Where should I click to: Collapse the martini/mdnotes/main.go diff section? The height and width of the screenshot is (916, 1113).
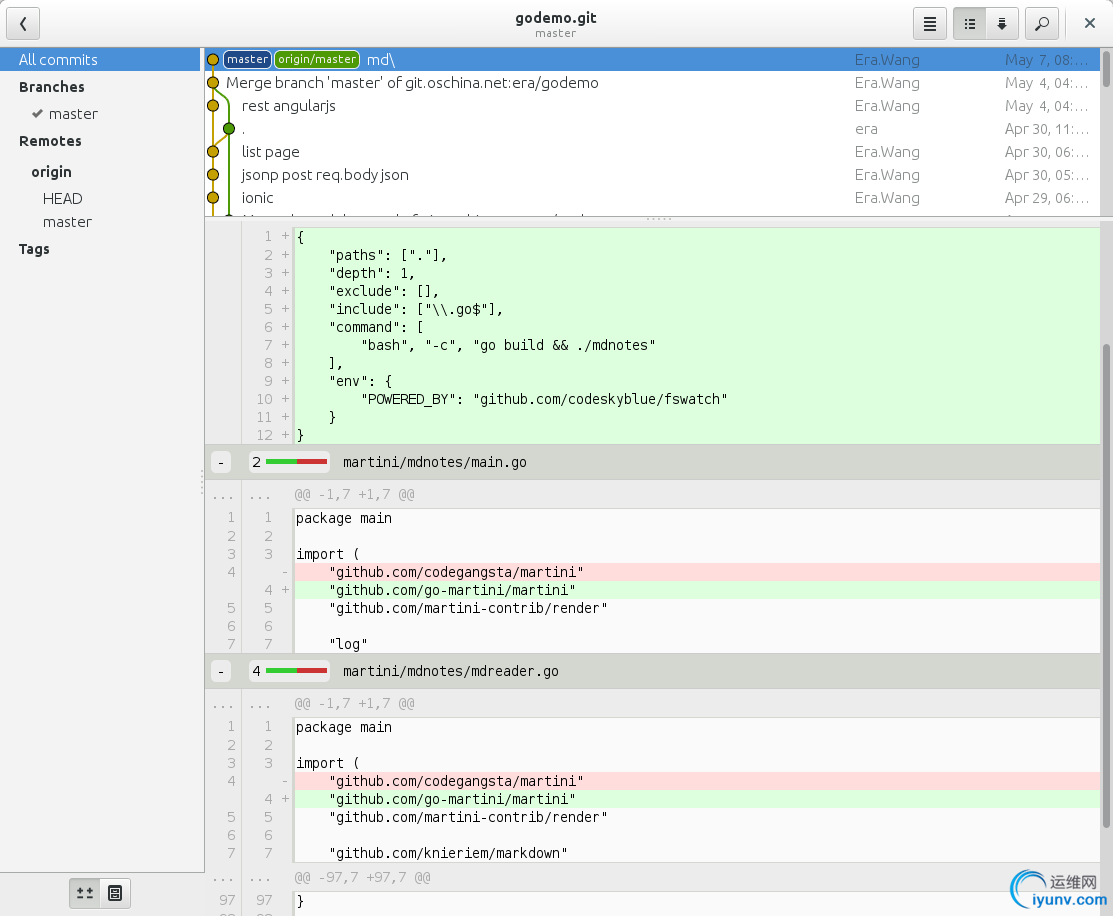(x=222, y=462)
